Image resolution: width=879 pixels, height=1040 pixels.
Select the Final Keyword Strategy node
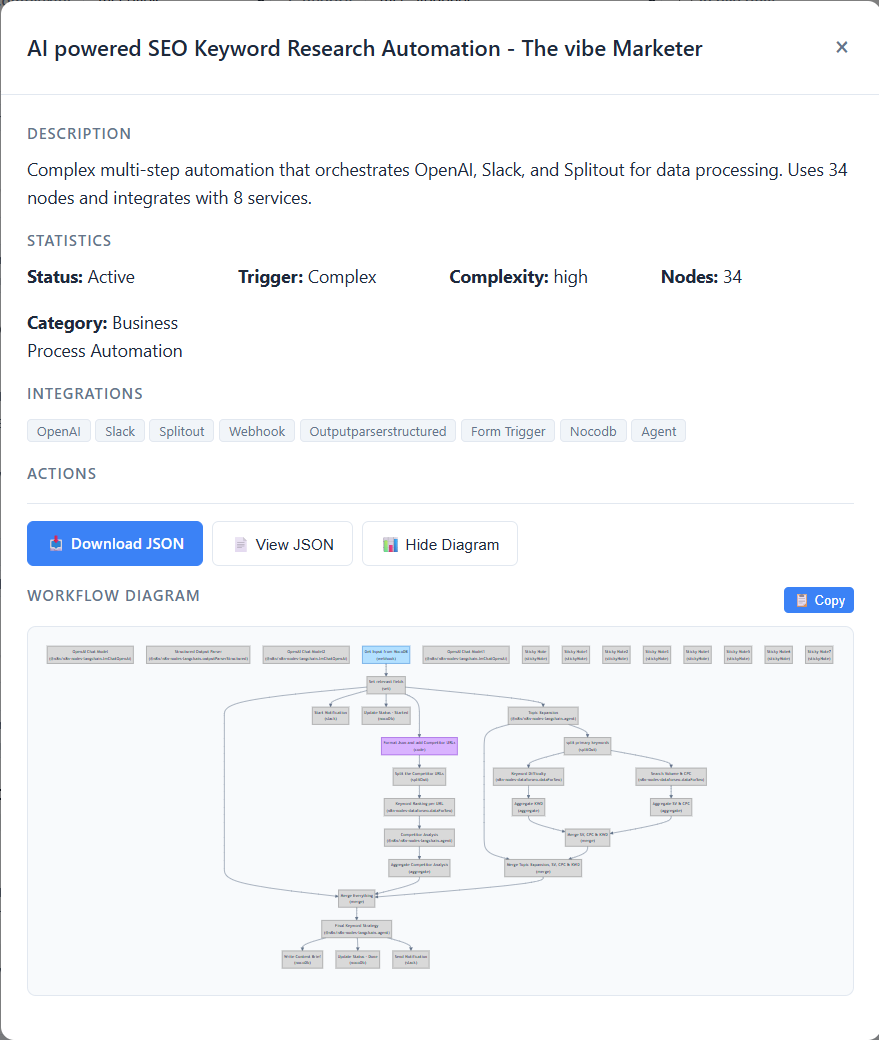pyautogui.click(x=357, y=929)
